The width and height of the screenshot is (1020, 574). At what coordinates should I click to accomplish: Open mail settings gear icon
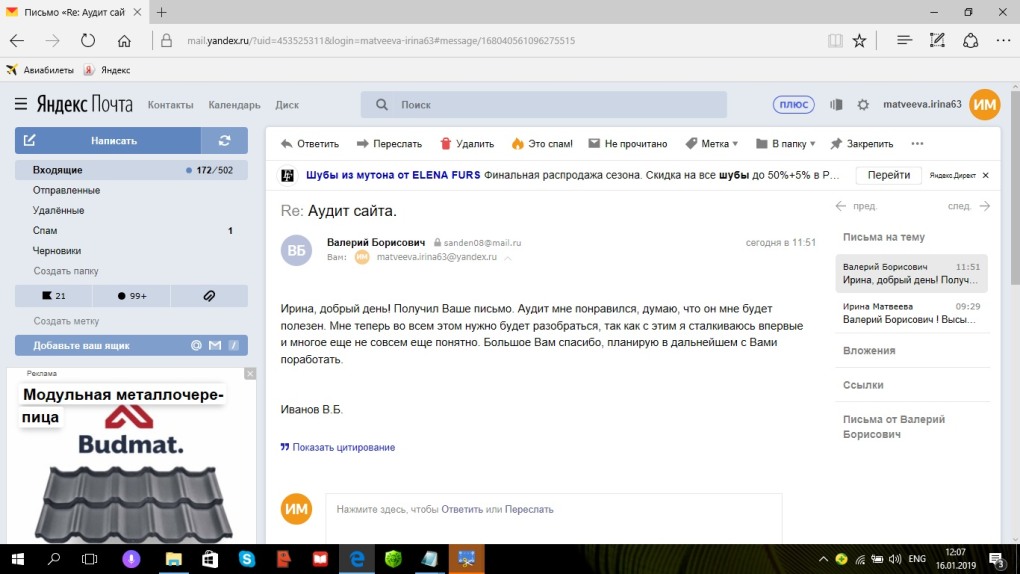tap(863, 105)
